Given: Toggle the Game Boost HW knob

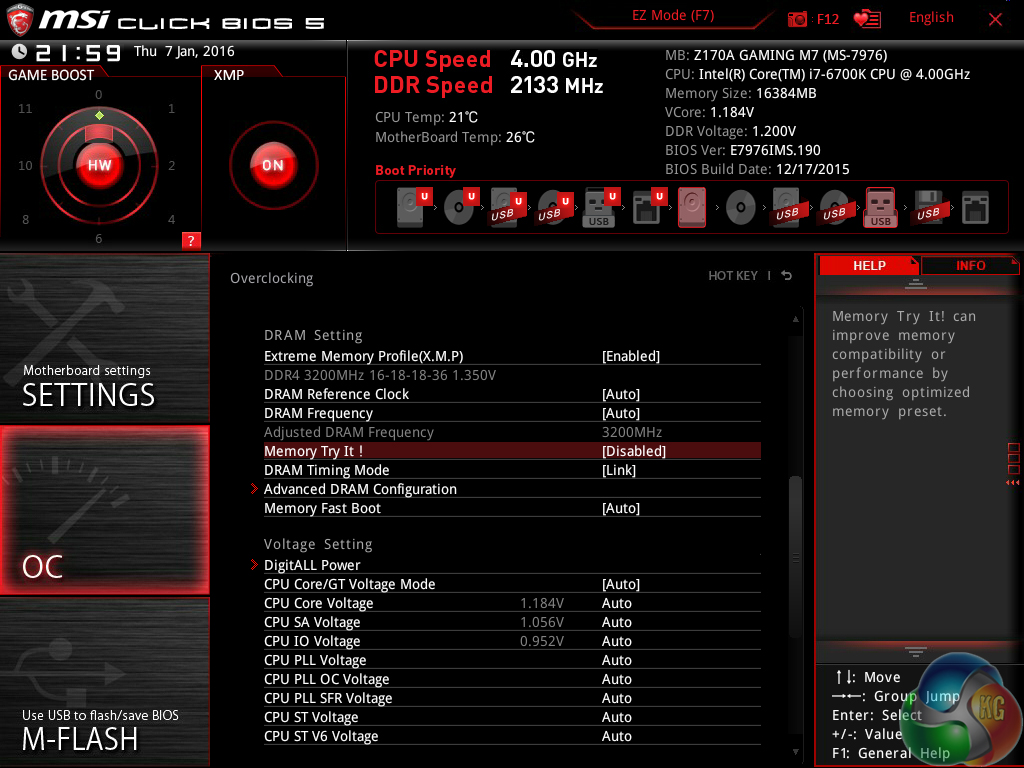Looking at the screenshot, I should [x=99, y=165].
